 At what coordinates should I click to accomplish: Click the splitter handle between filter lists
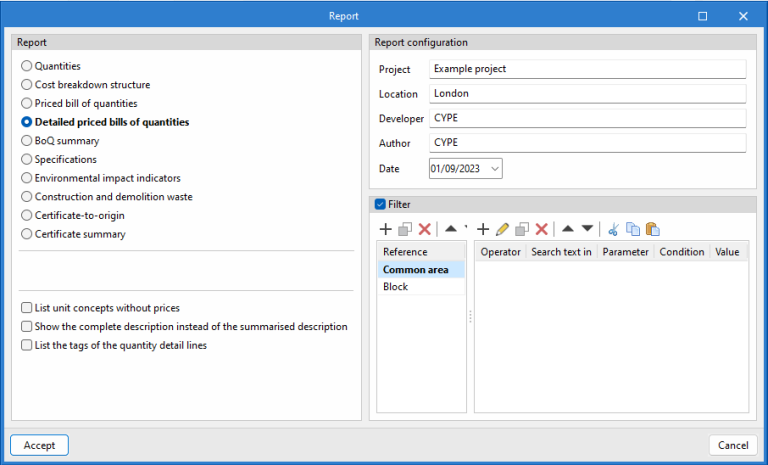coord(470,316)
